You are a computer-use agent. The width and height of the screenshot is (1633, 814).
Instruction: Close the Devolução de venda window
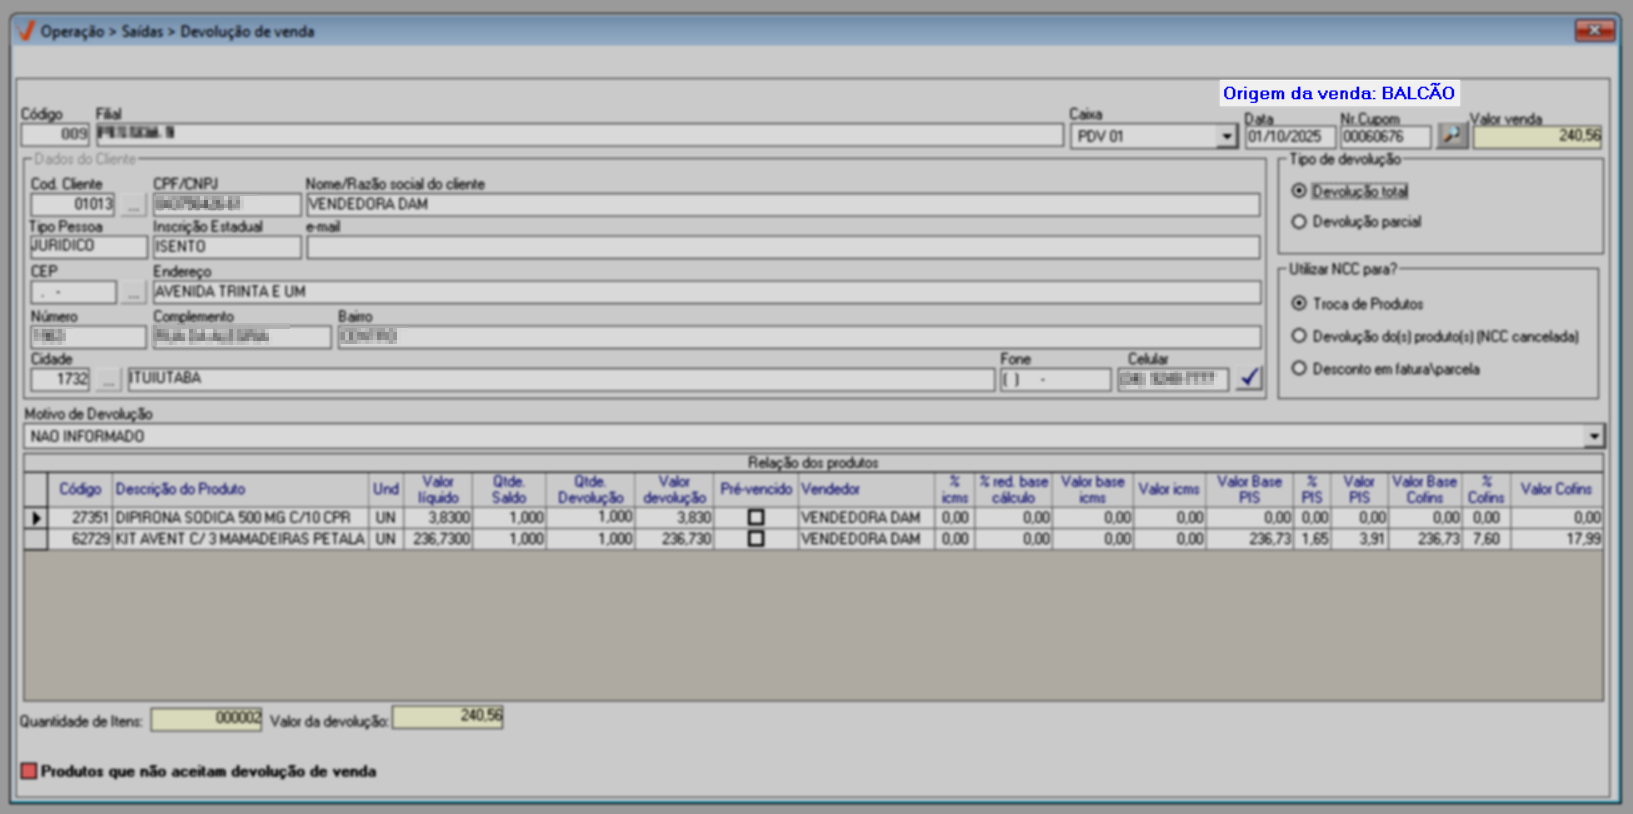[x=1594, y=31]
